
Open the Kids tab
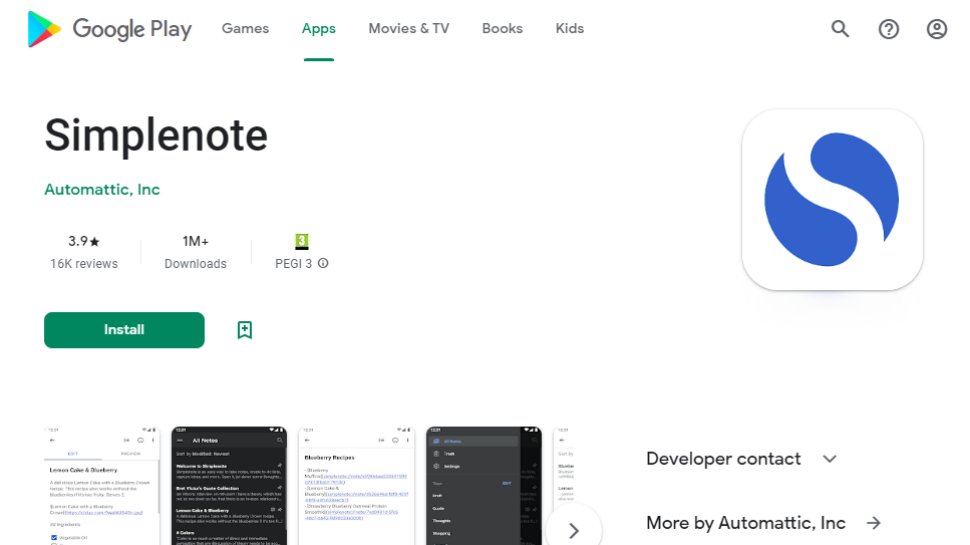click(x=570, y=28)
